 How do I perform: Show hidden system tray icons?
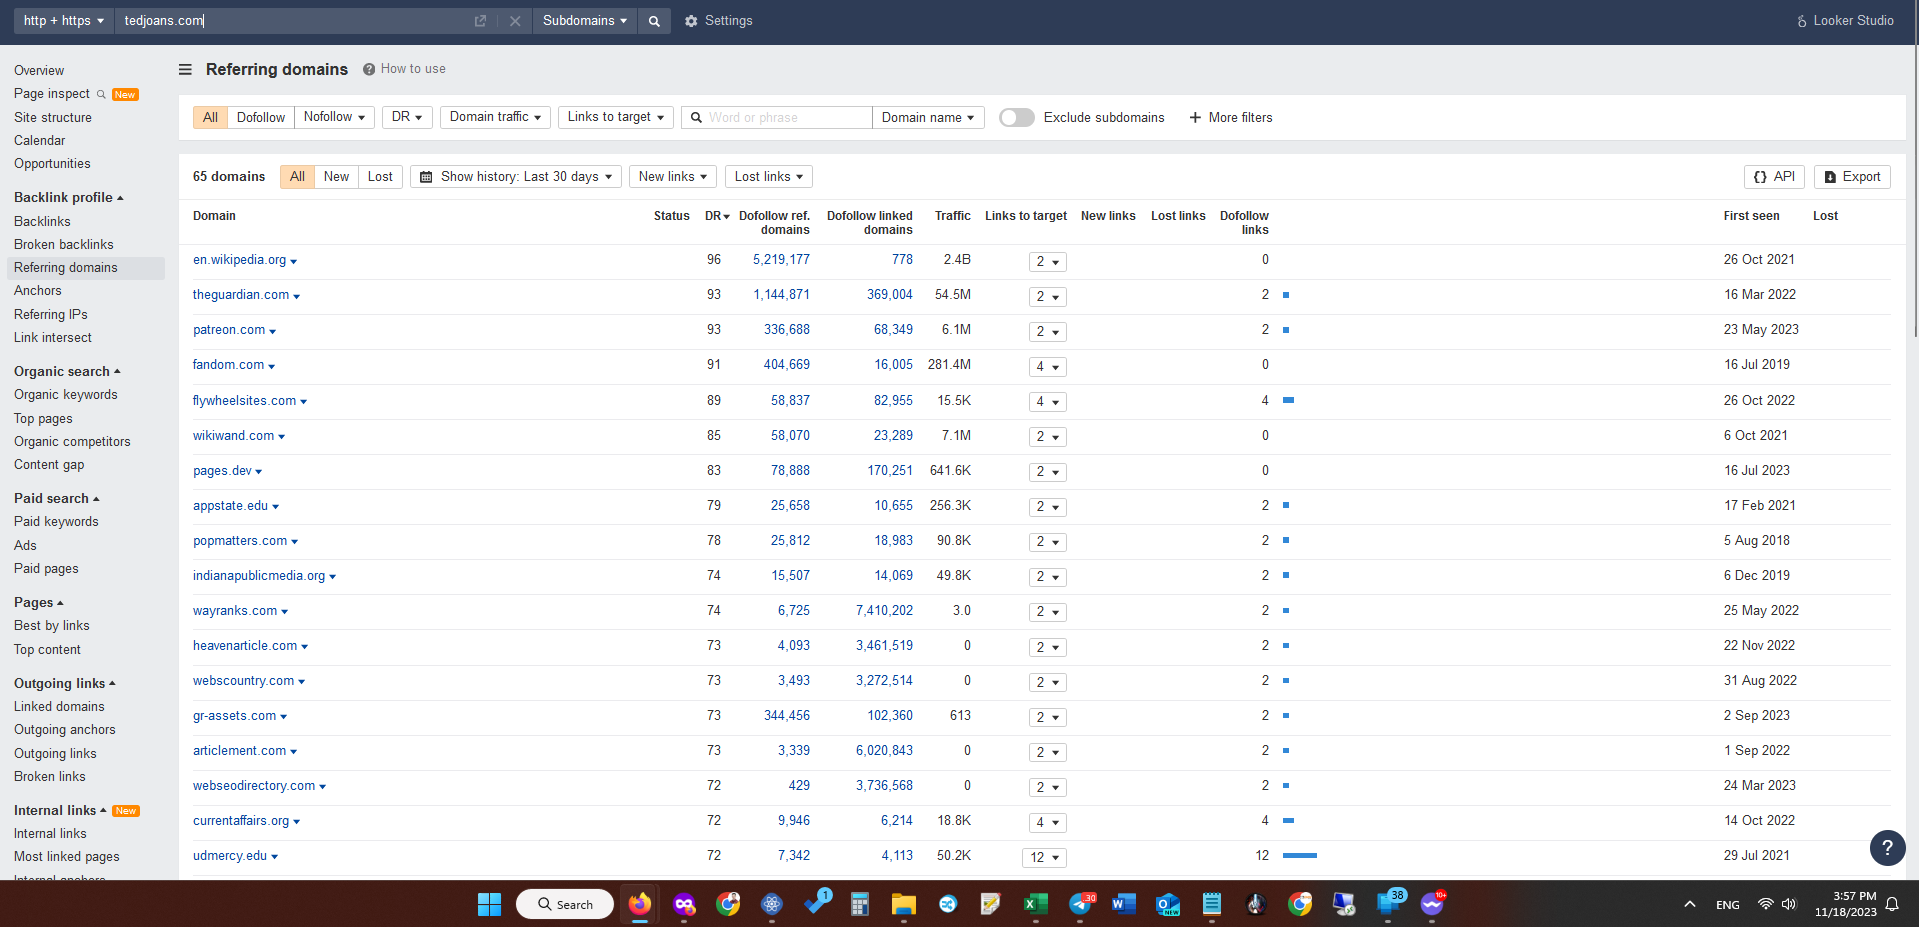tap(1690, 904)
